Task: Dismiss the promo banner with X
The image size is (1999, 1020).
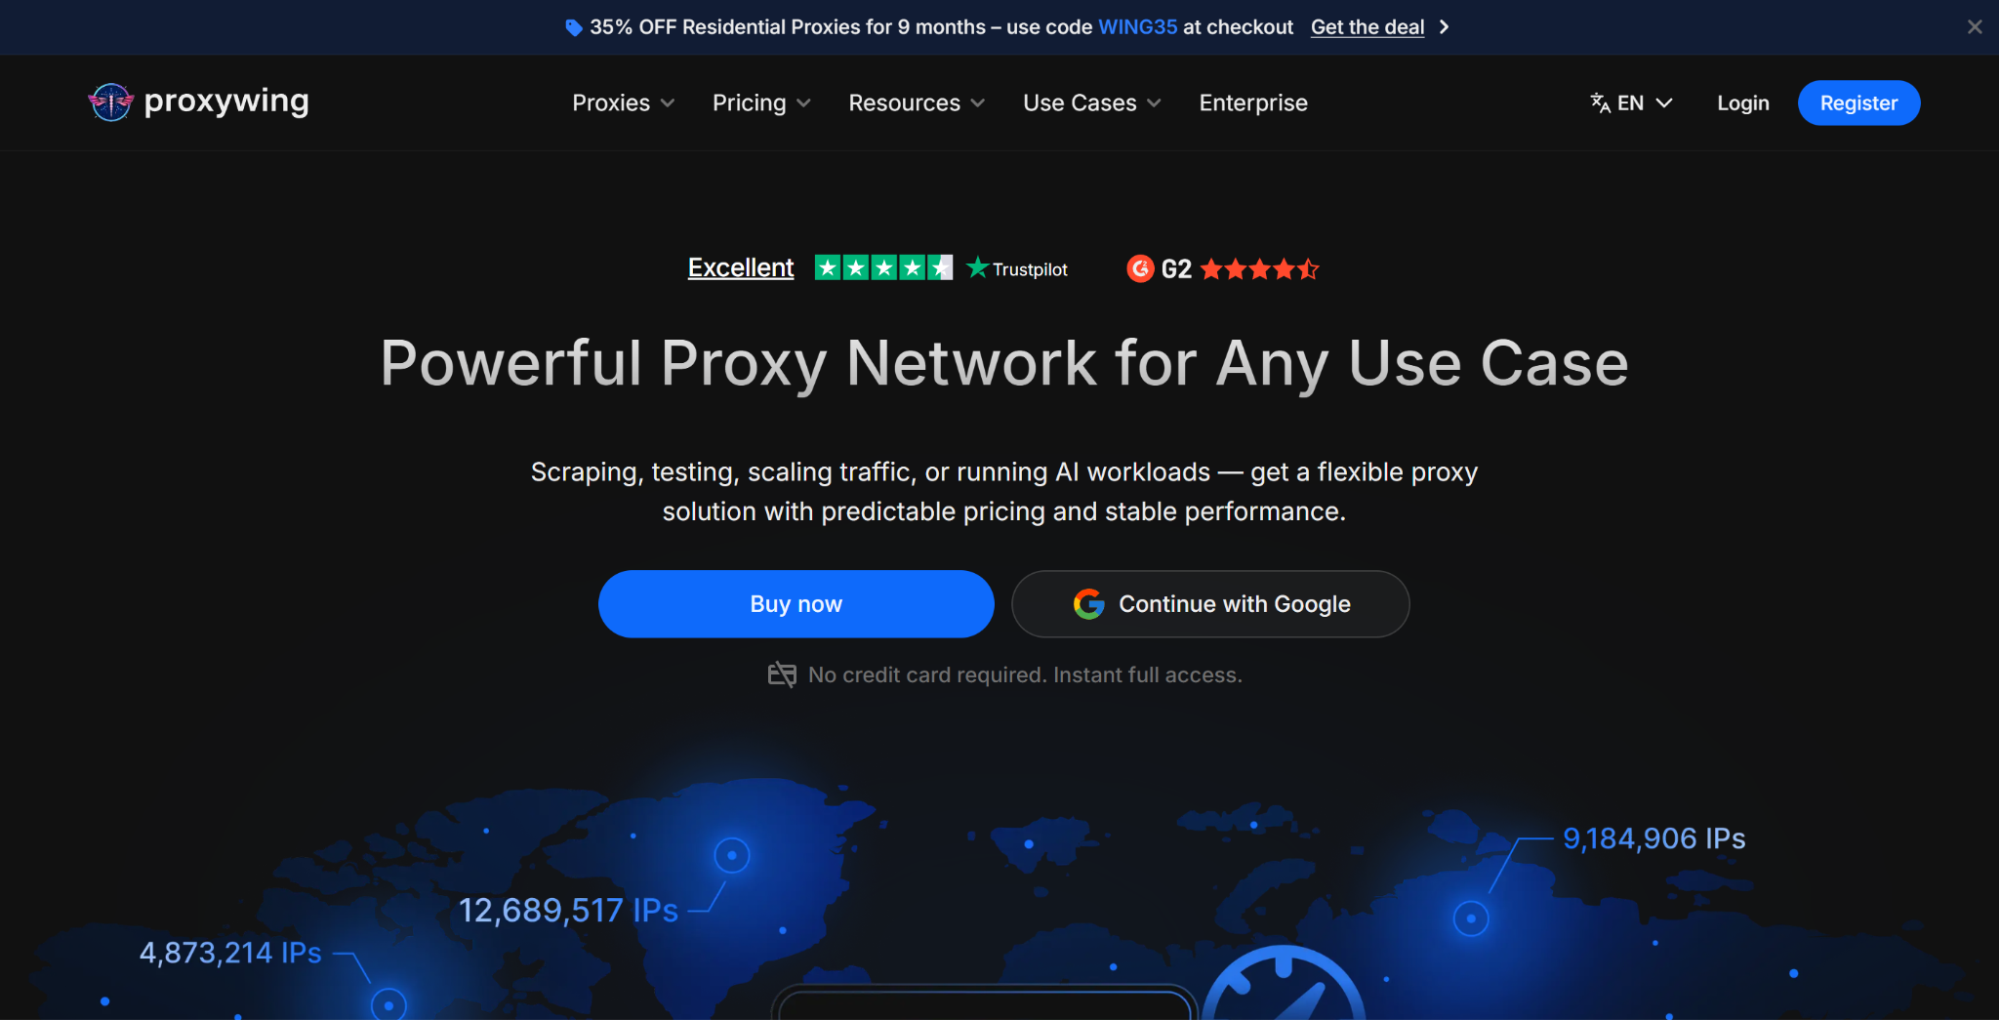Action: tap(1974, 27)
